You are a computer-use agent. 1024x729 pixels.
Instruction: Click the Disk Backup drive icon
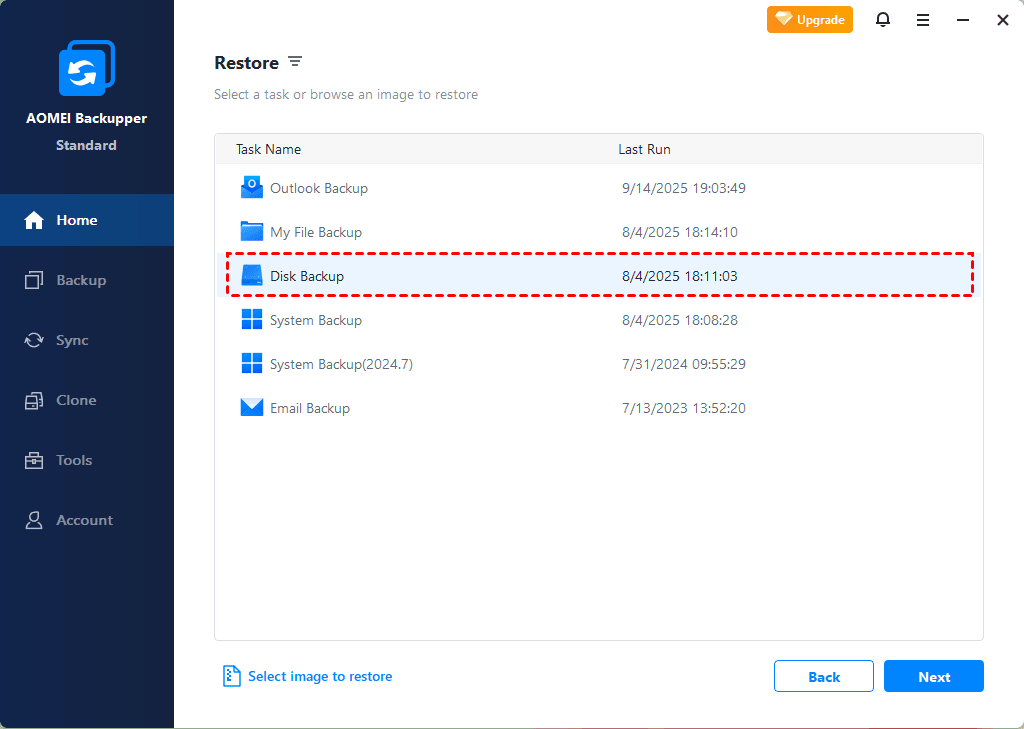tap(251, 276)
